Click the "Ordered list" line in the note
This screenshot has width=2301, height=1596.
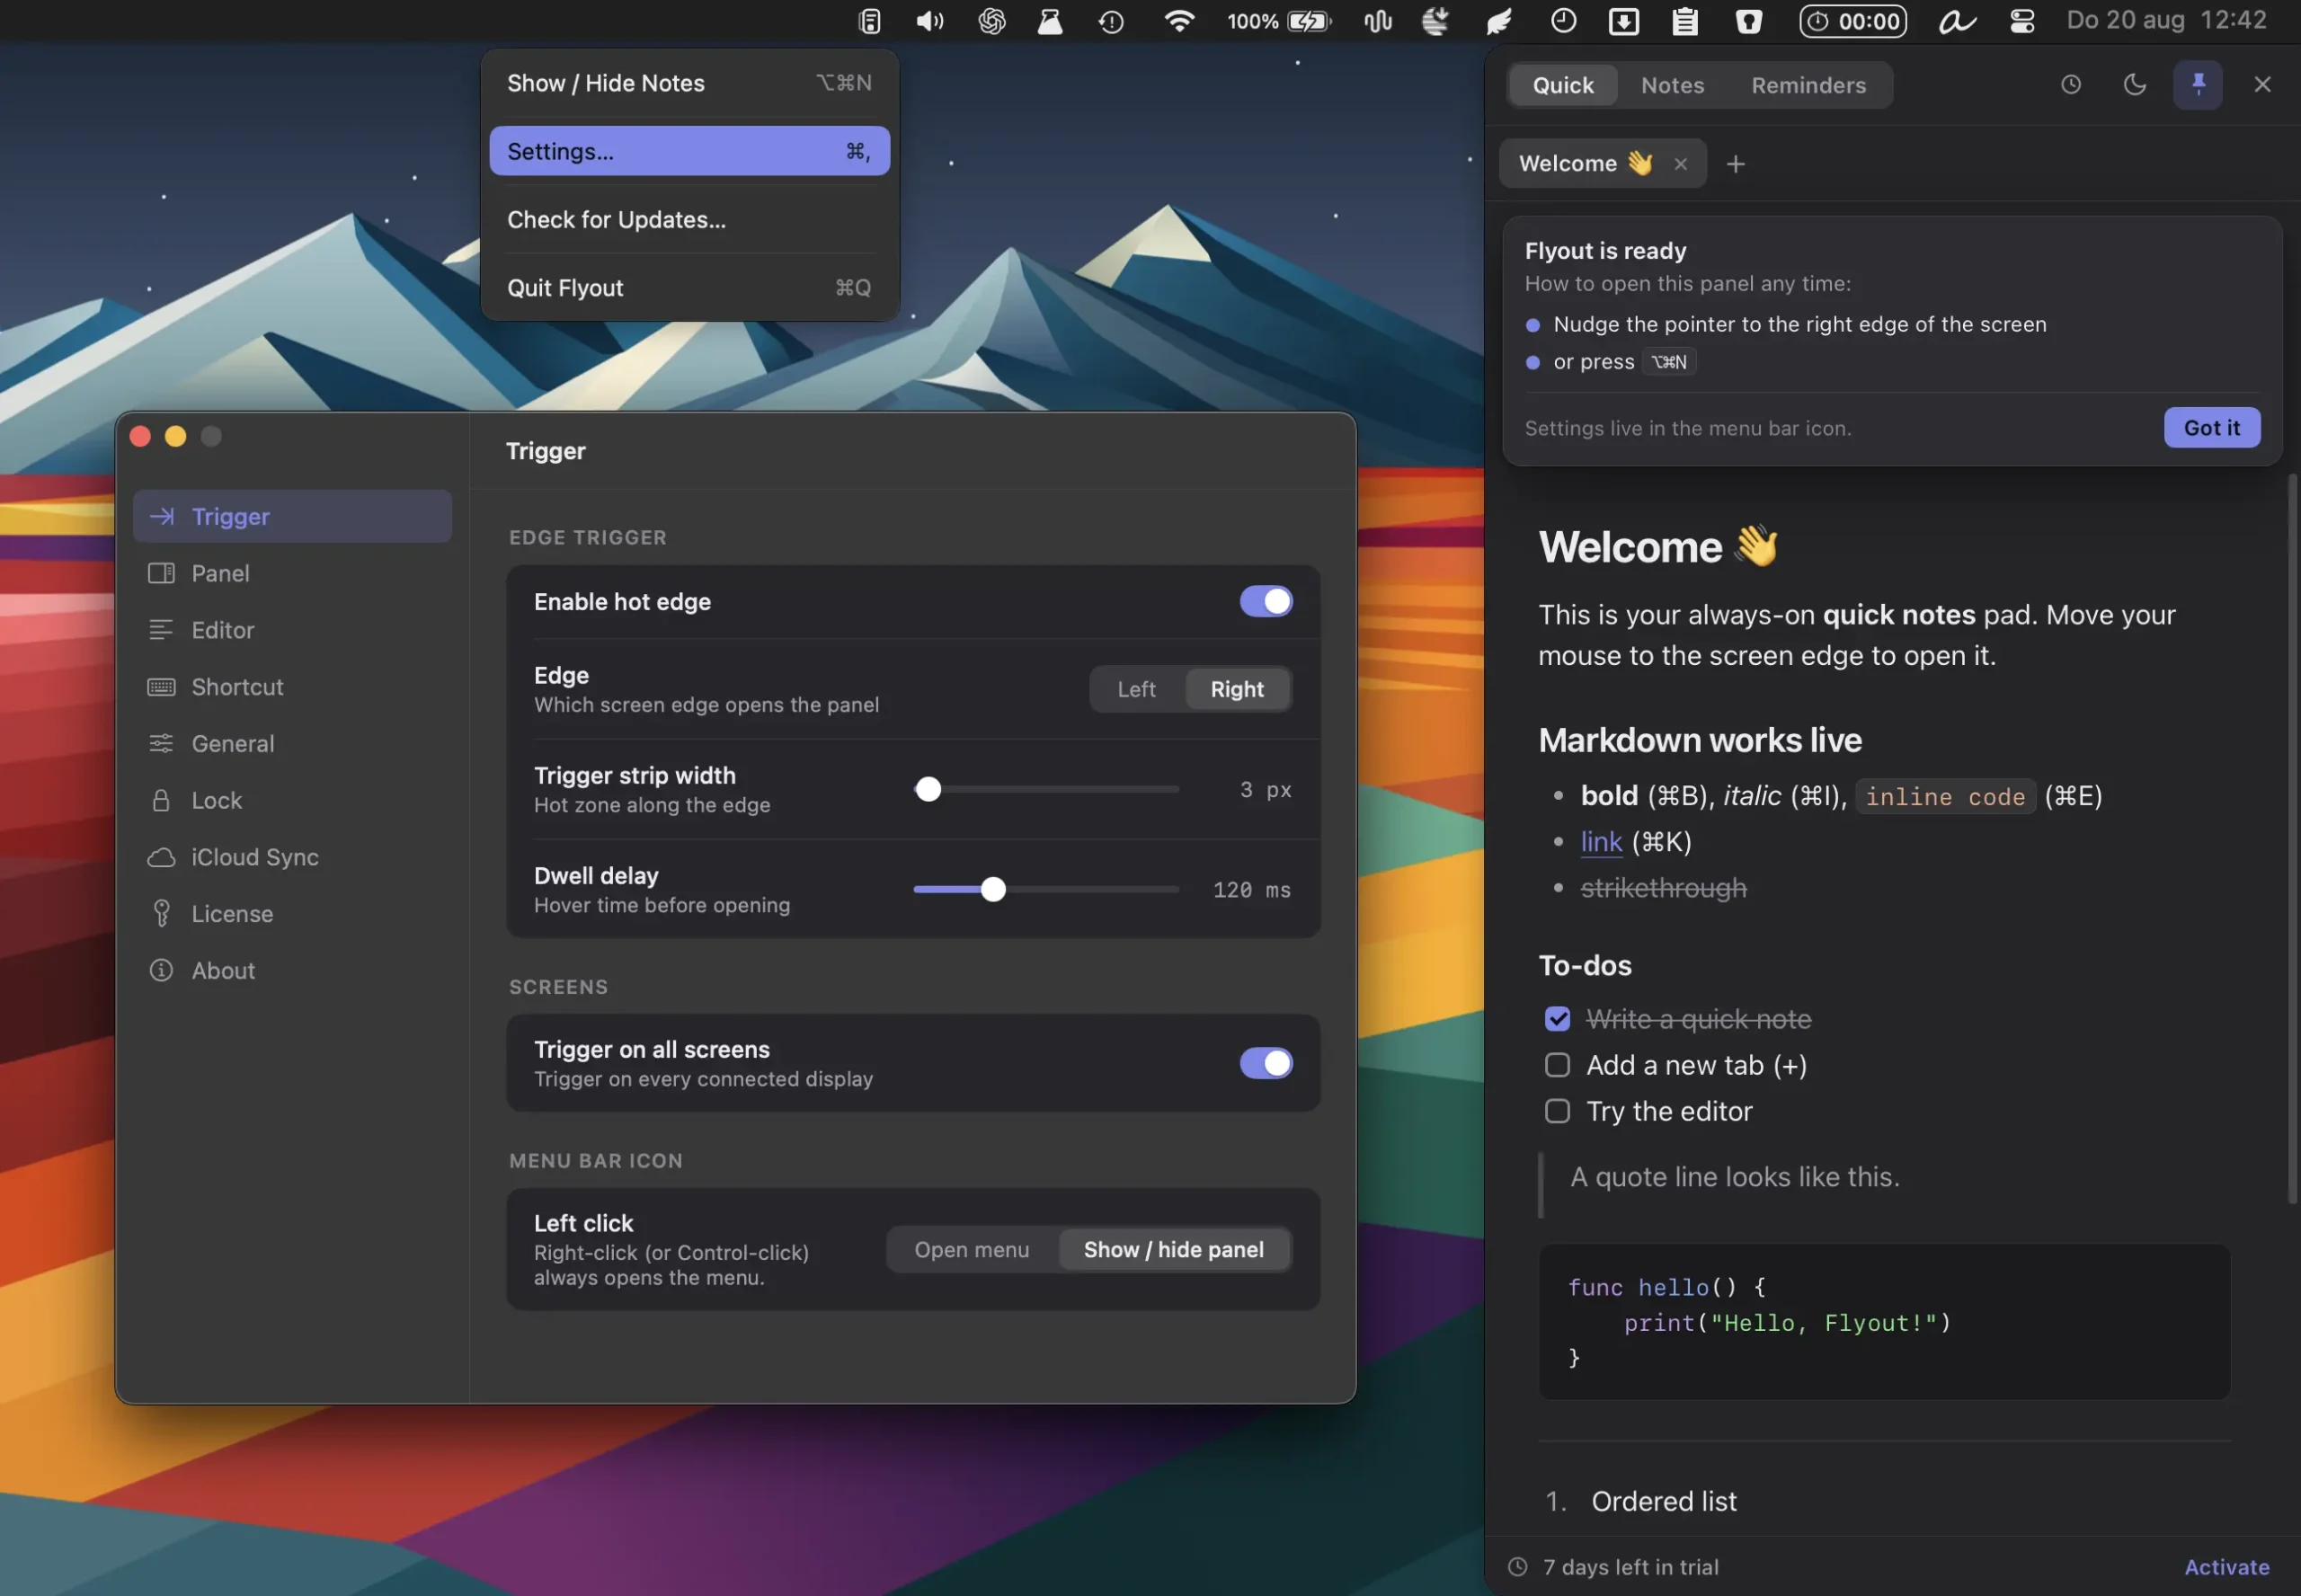(x=1664, y=1501)
